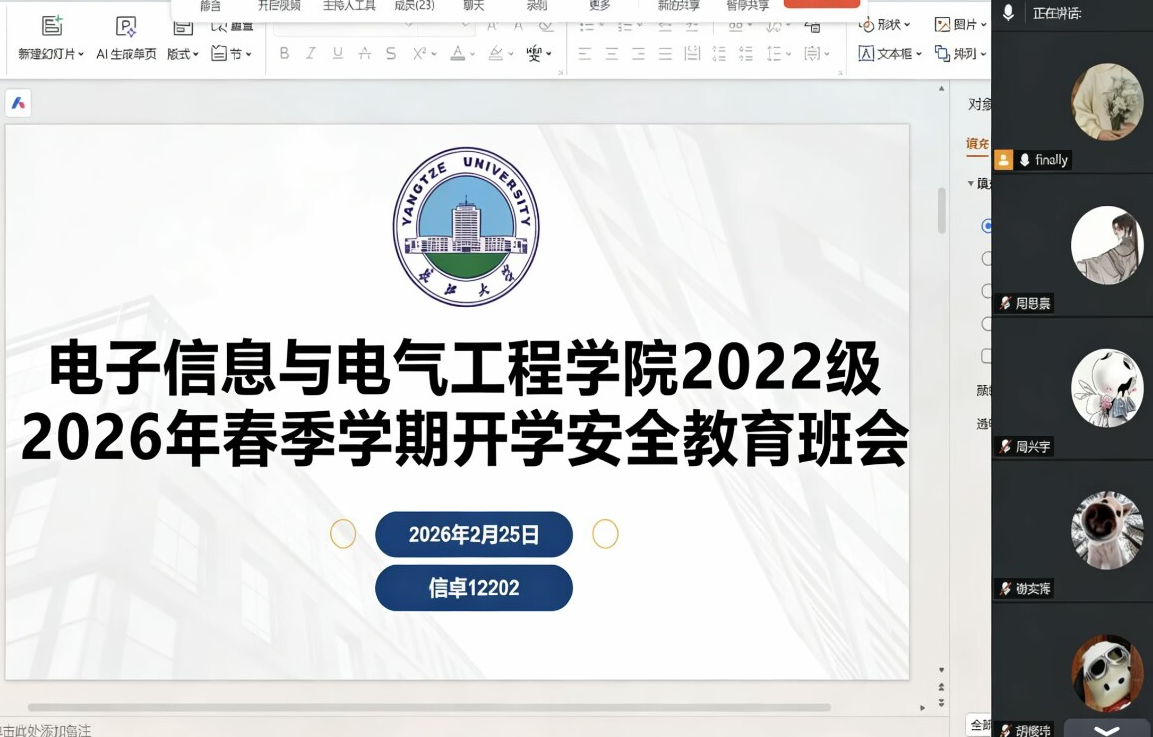Switch to the 填充 tab
The height and width of the screenshot is (737, 1153).
977,144
